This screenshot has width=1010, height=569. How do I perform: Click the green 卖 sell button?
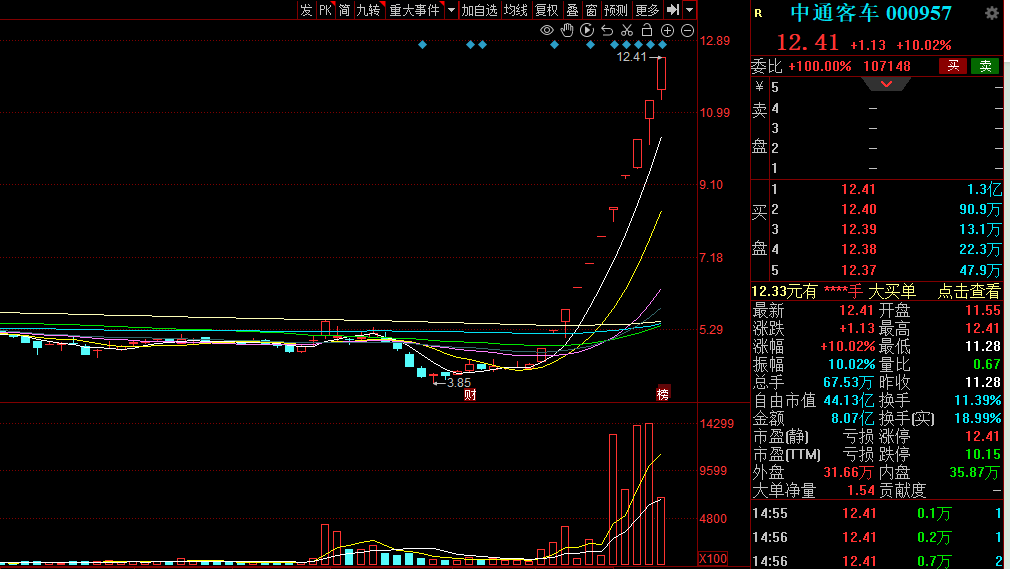[985, 66]
